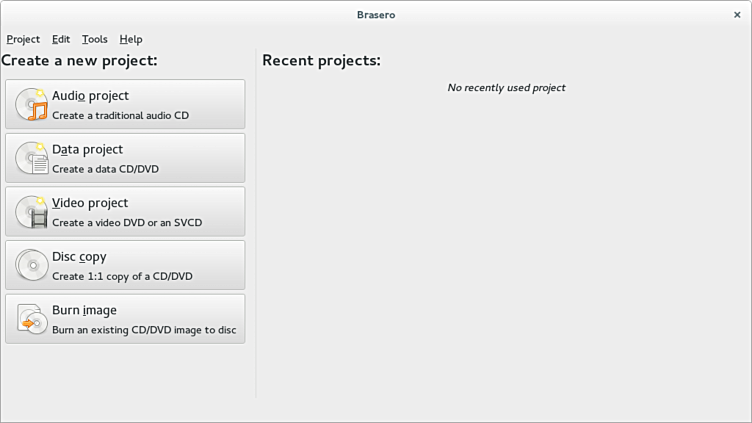Click the data disc document icon
The height and width of the screenshot is (423, 752).
point(31,158)
